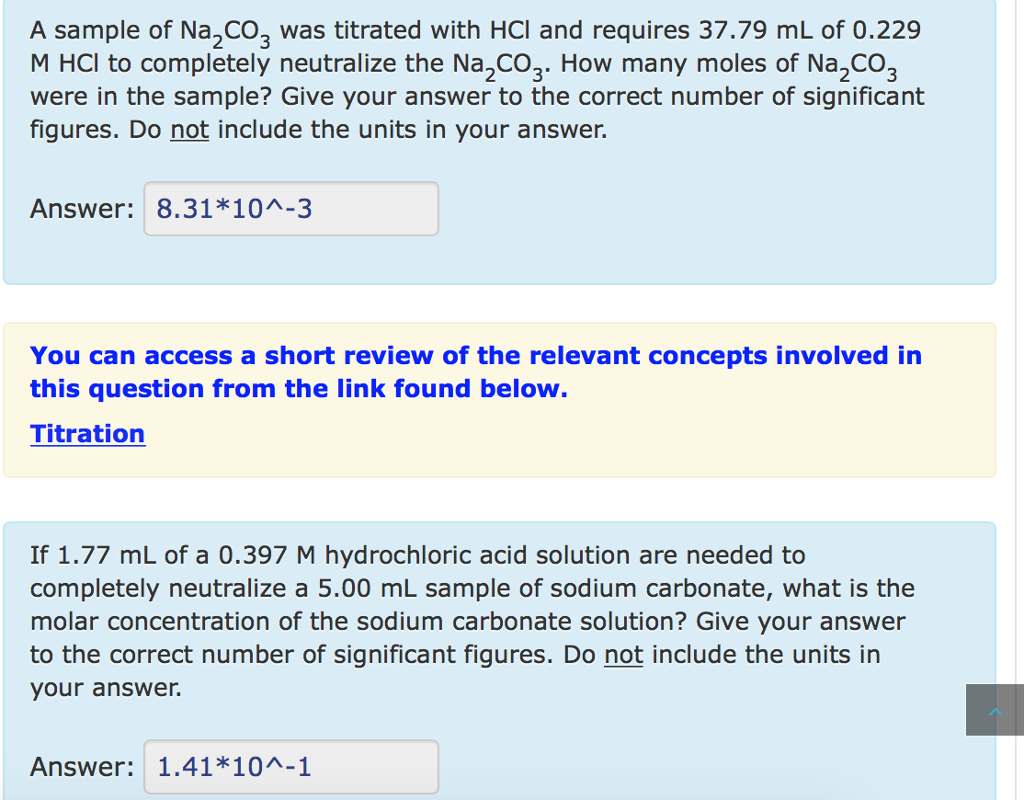Screen dimensions: 1024x800
Task: Click the underlined 'not' in the Na2CO3 question
Action: point(190,131)
